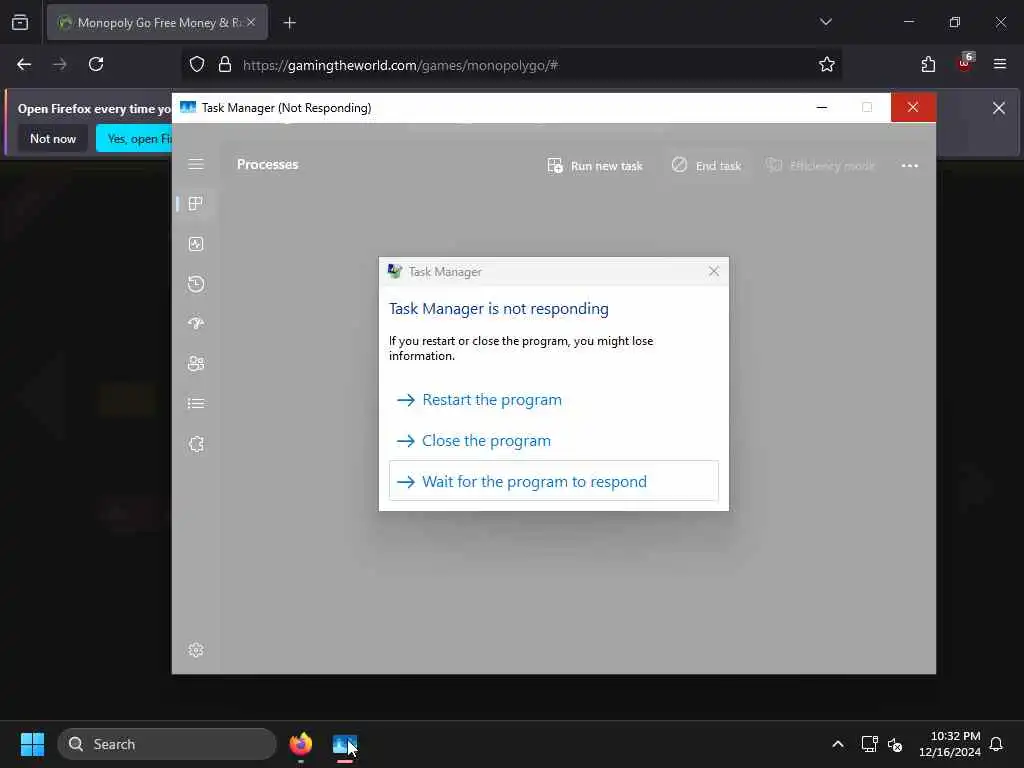Viewport: 1024px width, 768px height.
Task: Select Processes page icon in Task Manager sidebar
Action: 196,204
